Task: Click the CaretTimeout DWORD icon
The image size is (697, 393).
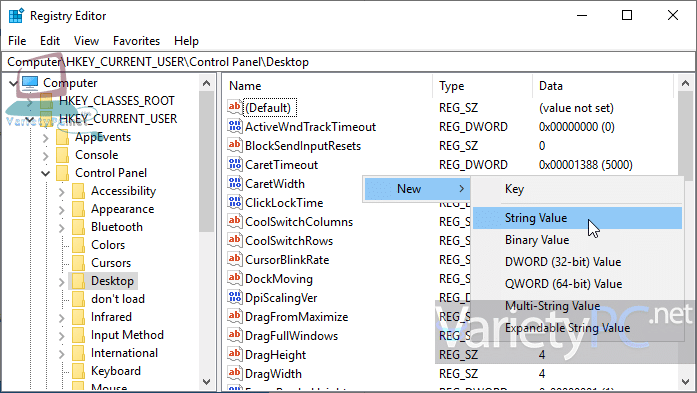Action: 235,164
